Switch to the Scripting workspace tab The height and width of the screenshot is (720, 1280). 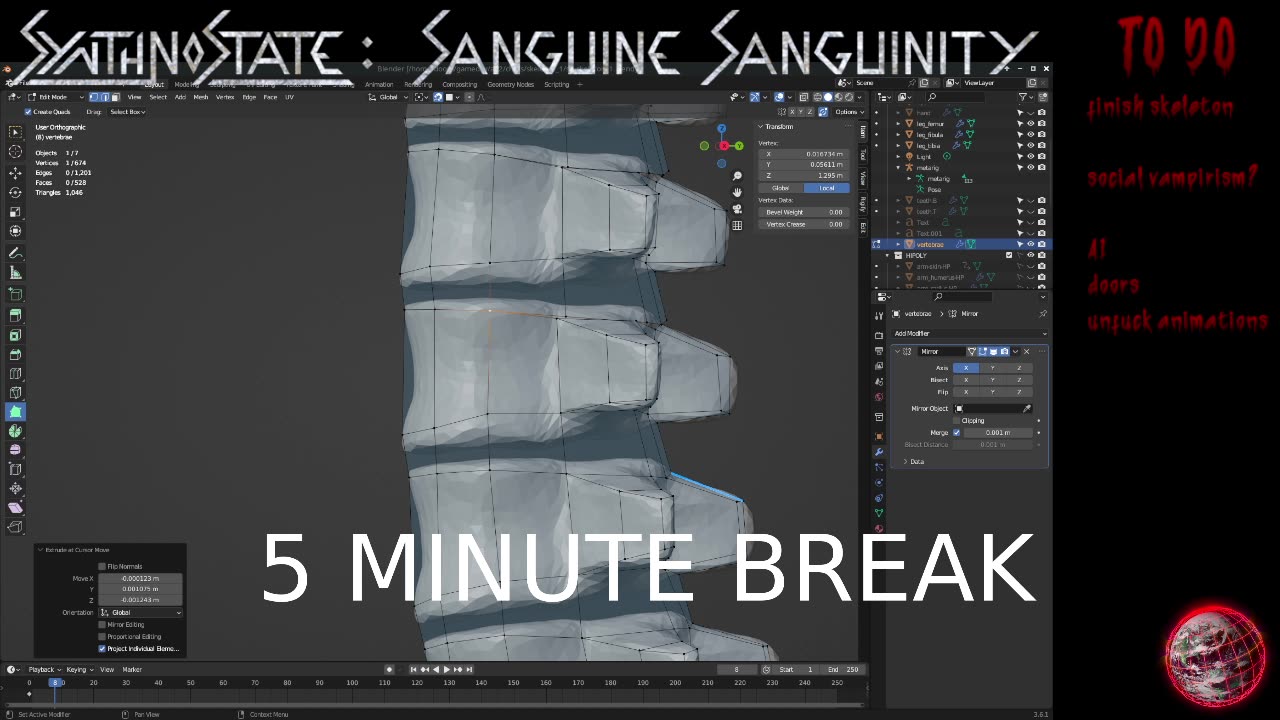[556, 84]
